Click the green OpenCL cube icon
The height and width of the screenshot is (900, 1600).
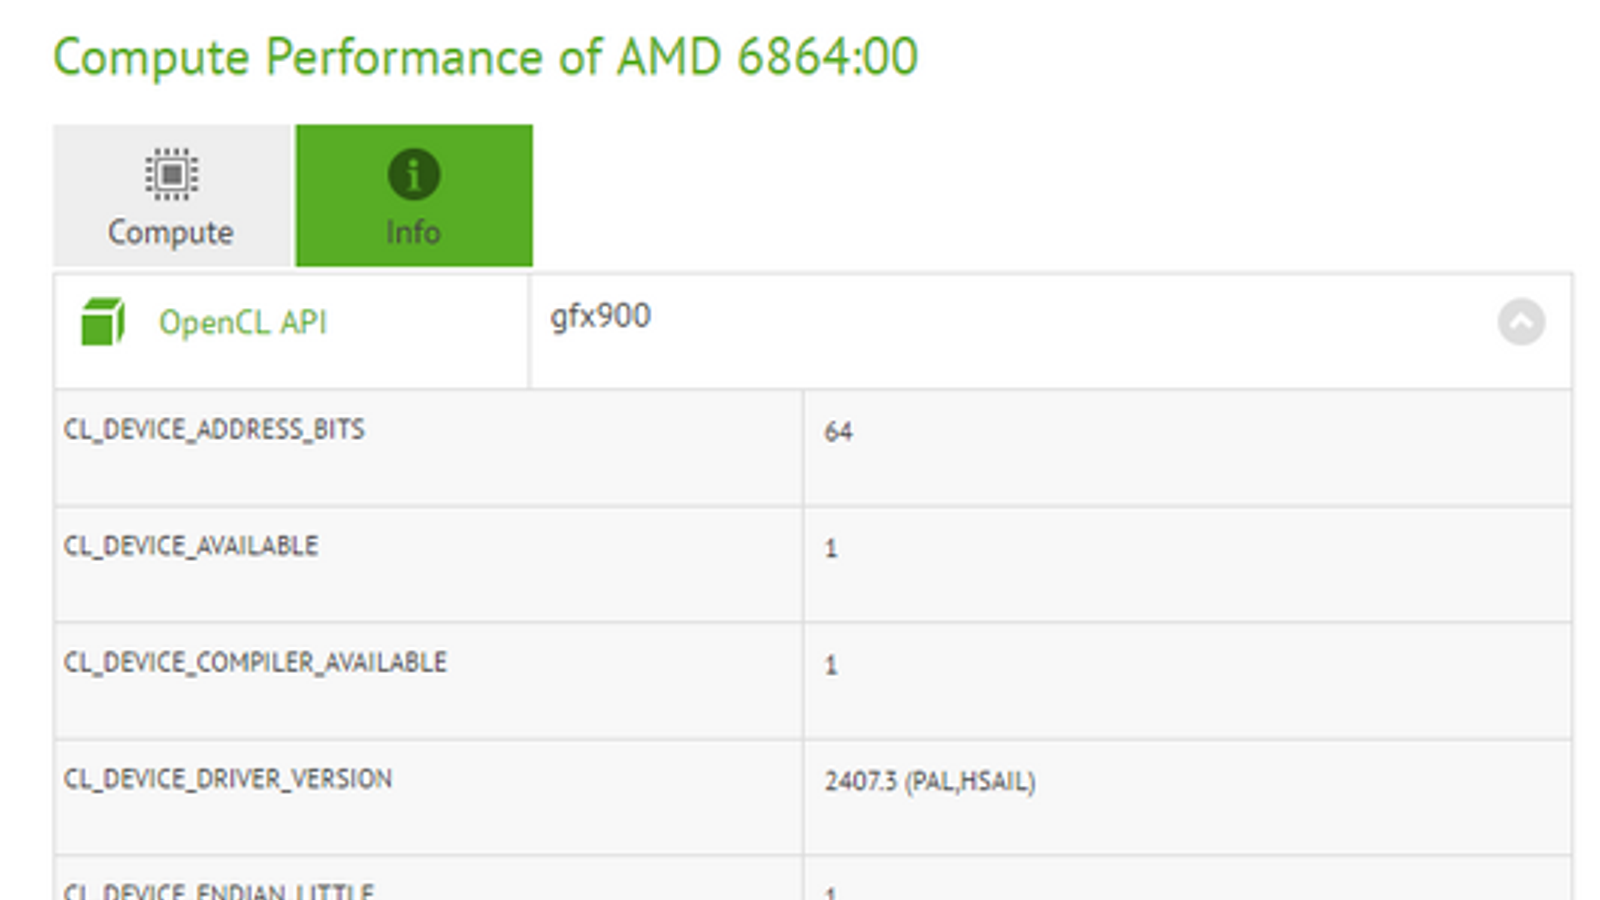click(x=102, y=322)
